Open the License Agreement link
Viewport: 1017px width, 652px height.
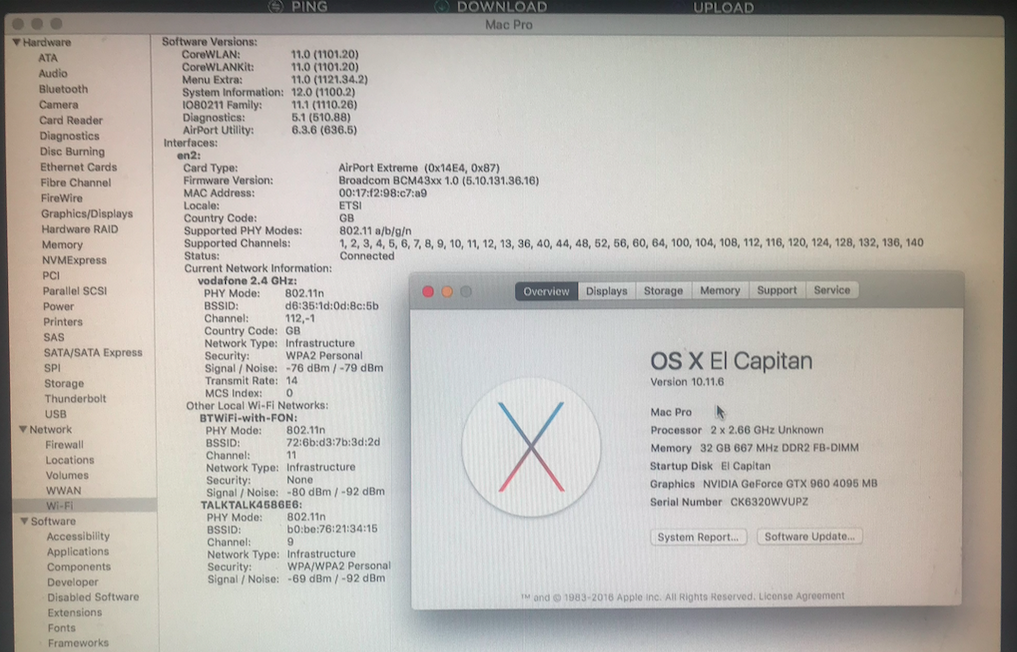pyautogui.click(x=802, y=596)
